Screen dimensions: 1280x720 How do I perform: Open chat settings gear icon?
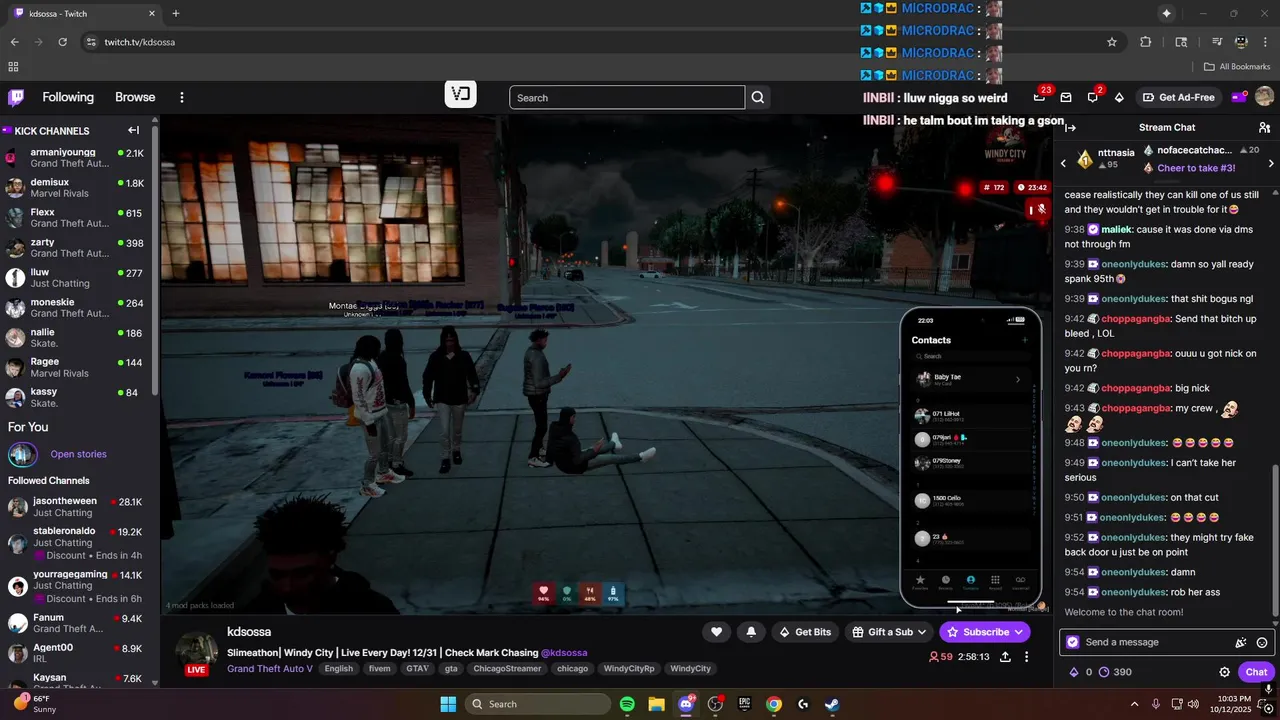[x=1224, y=672]
